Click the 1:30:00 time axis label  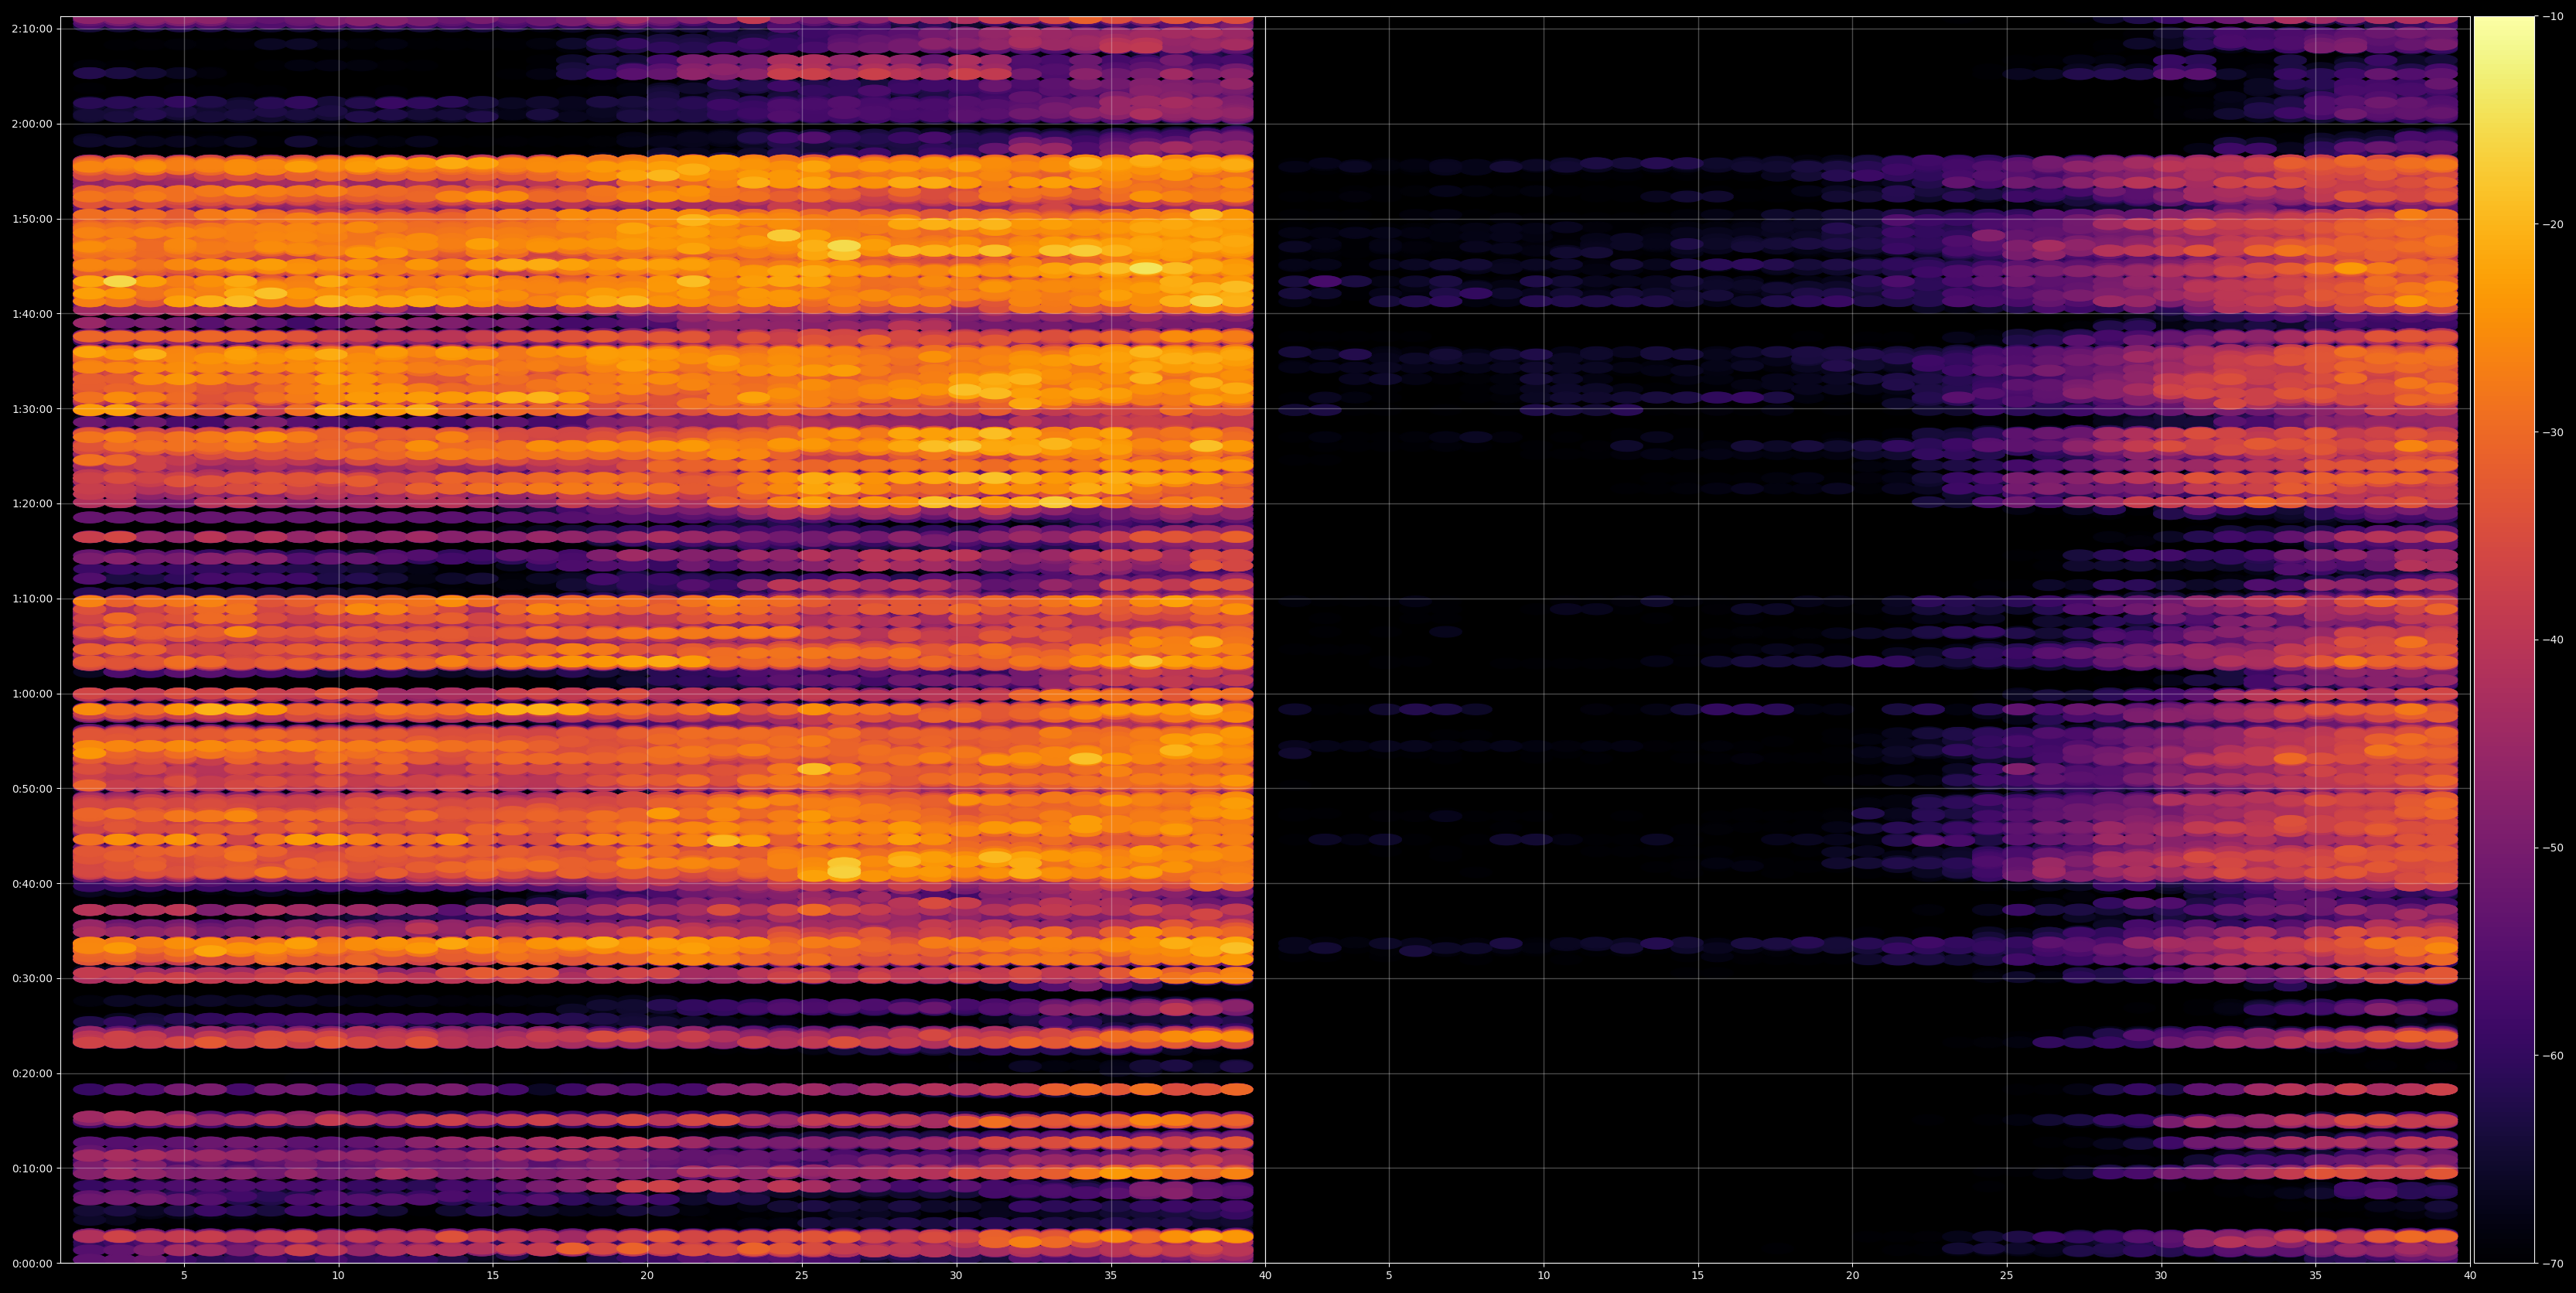32,408
